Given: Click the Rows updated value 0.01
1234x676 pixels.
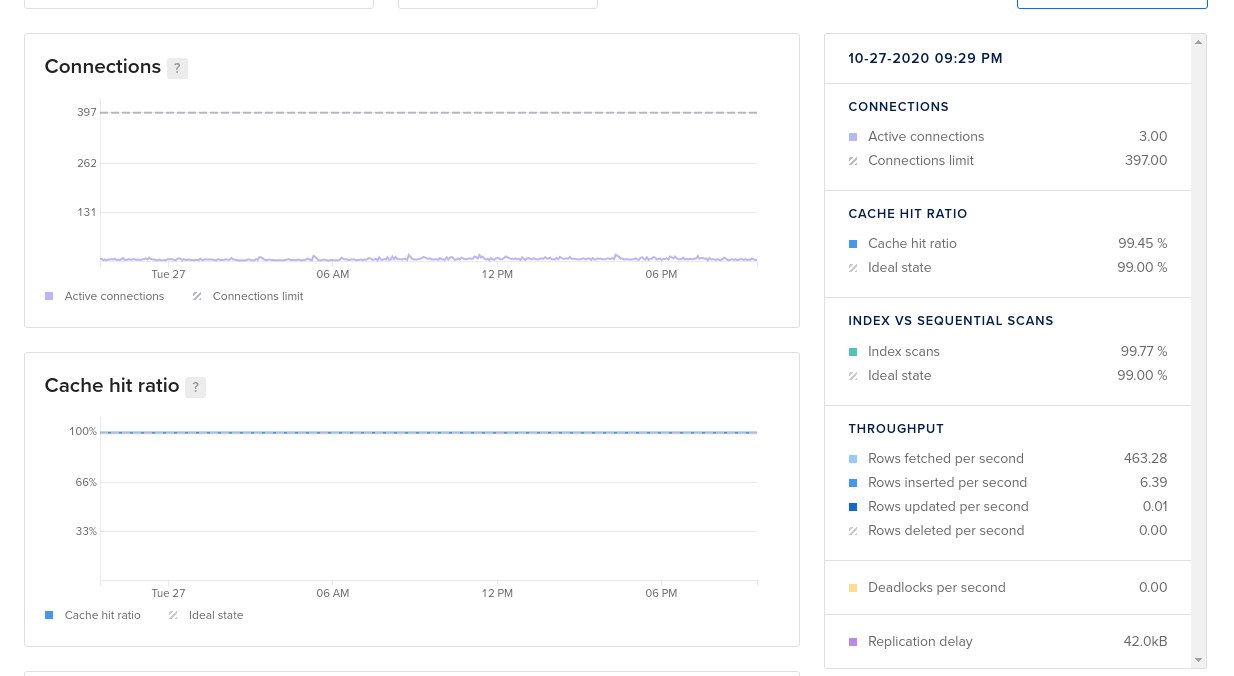Looking at the screenshot, I should click(1155, 507).
